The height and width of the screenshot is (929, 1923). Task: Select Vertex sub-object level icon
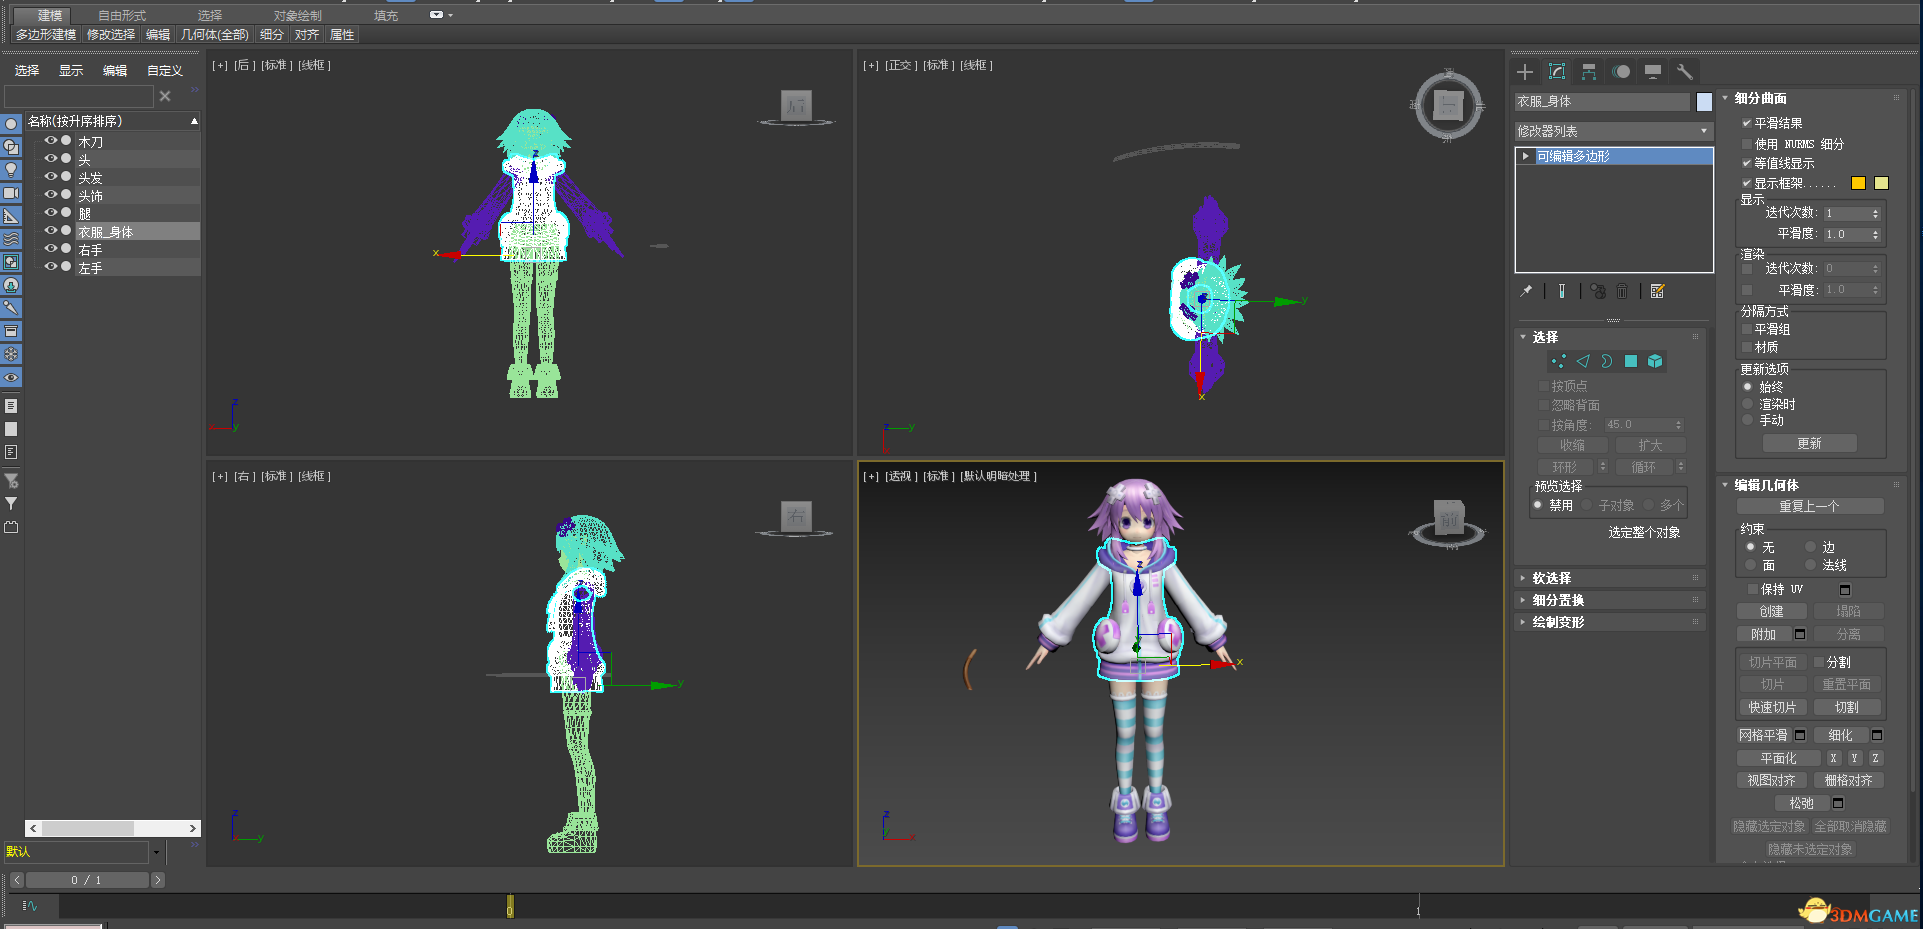click(x=1558, y=361)
